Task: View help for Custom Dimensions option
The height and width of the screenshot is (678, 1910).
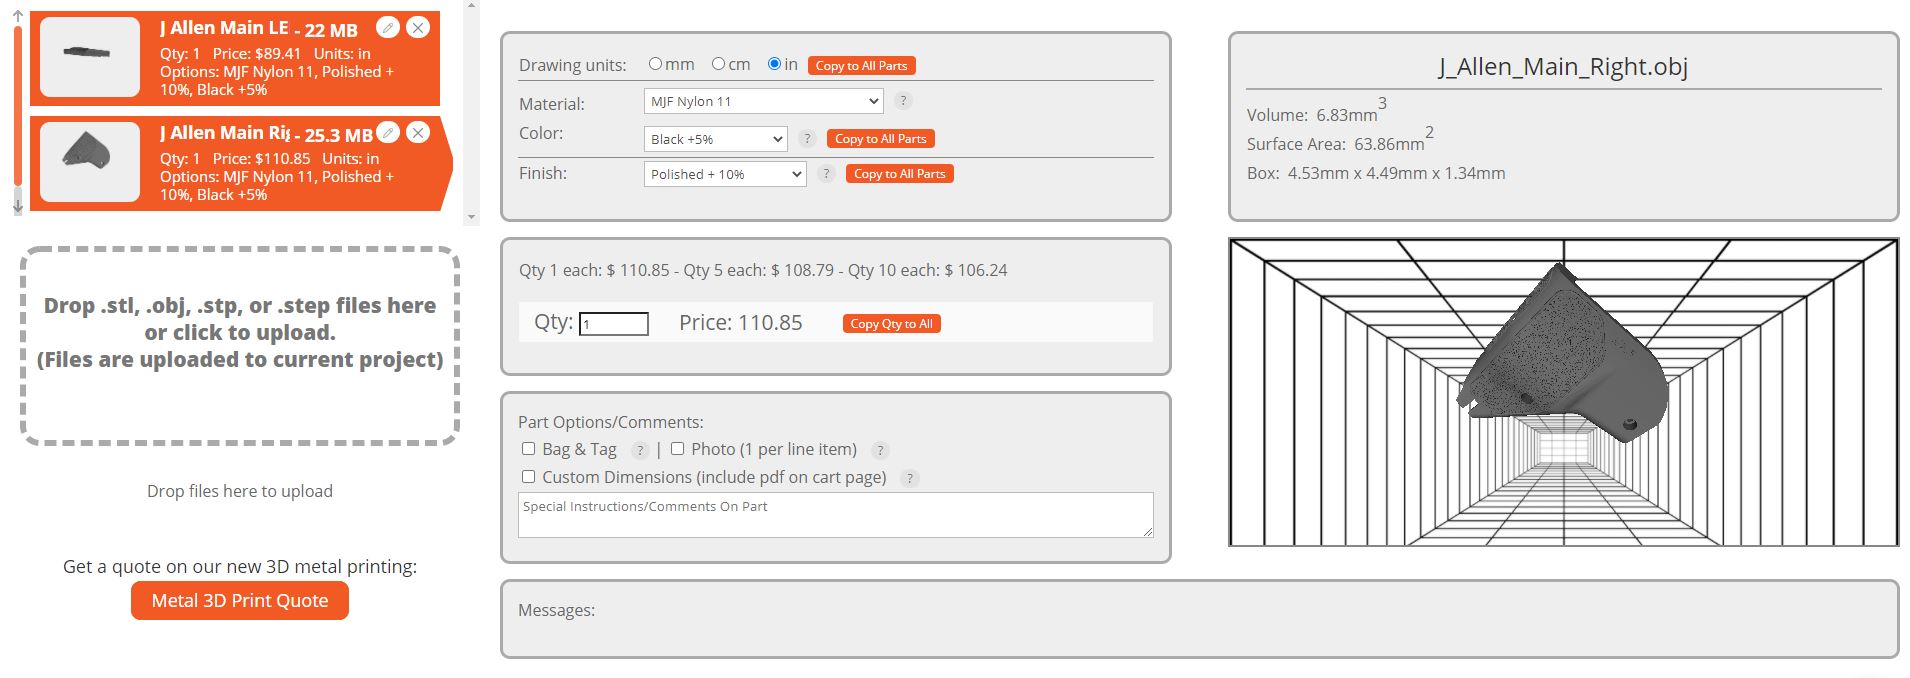Action: coord(909,479)
